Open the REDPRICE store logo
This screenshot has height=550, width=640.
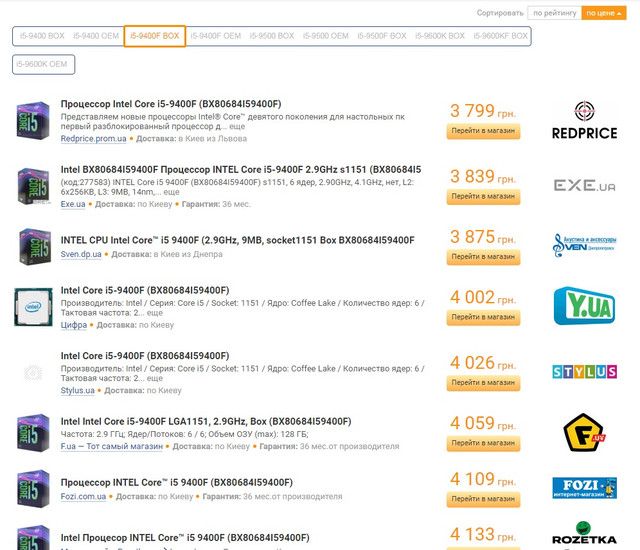(584, 120)
